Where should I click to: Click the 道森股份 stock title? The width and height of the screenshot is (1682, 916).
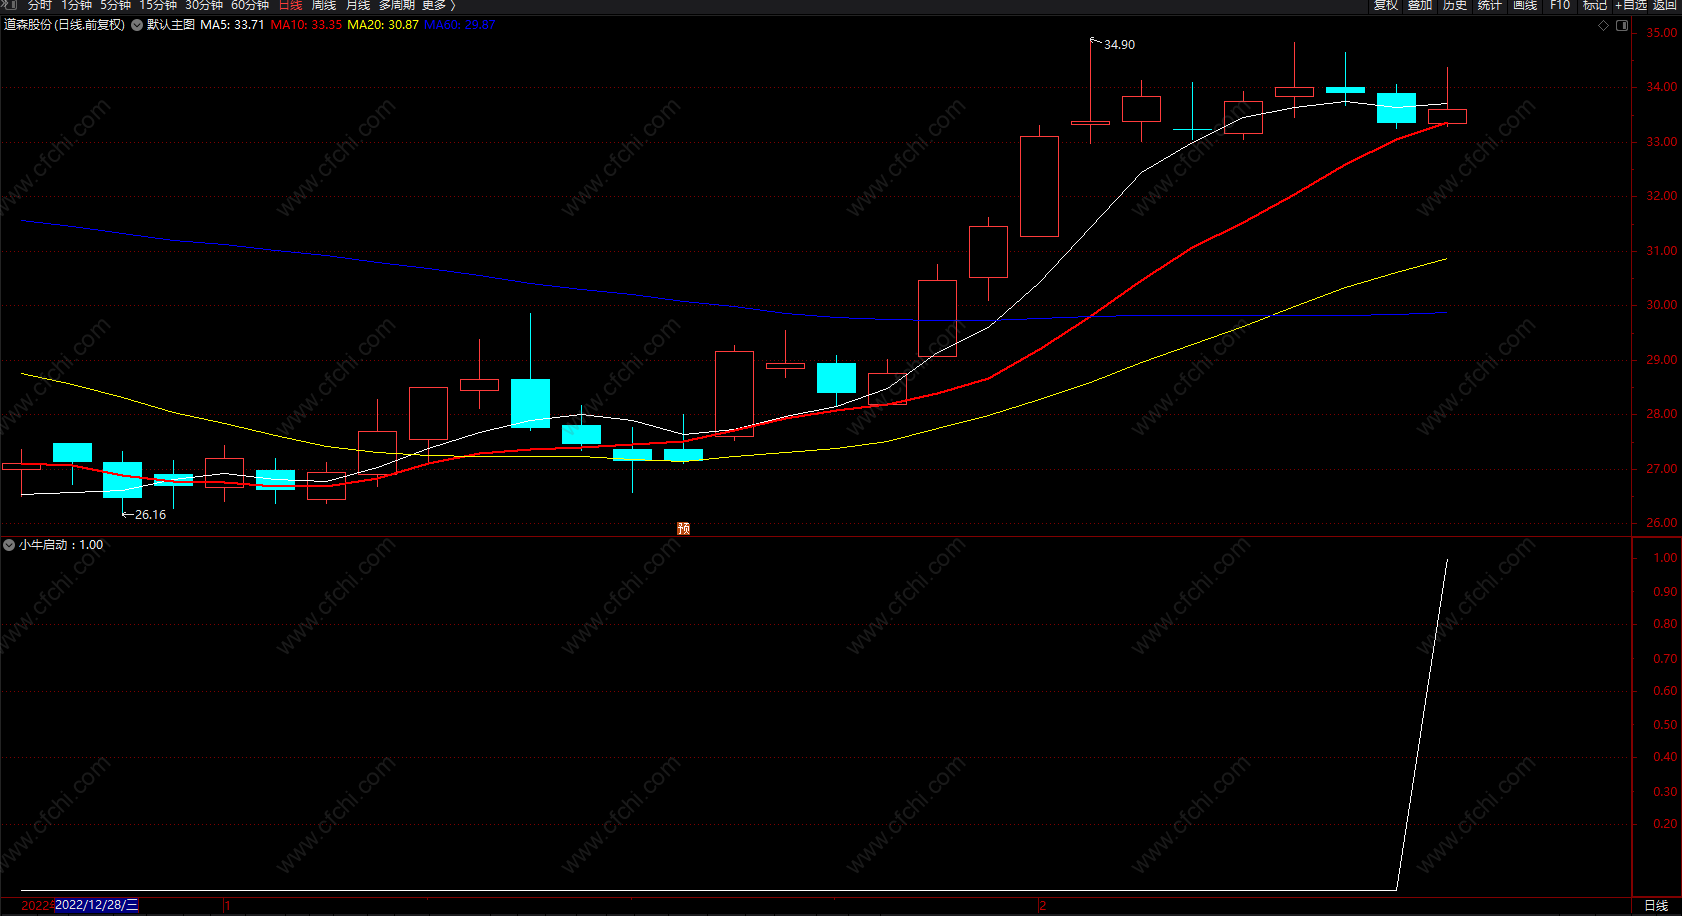click(x=64, y=25)
